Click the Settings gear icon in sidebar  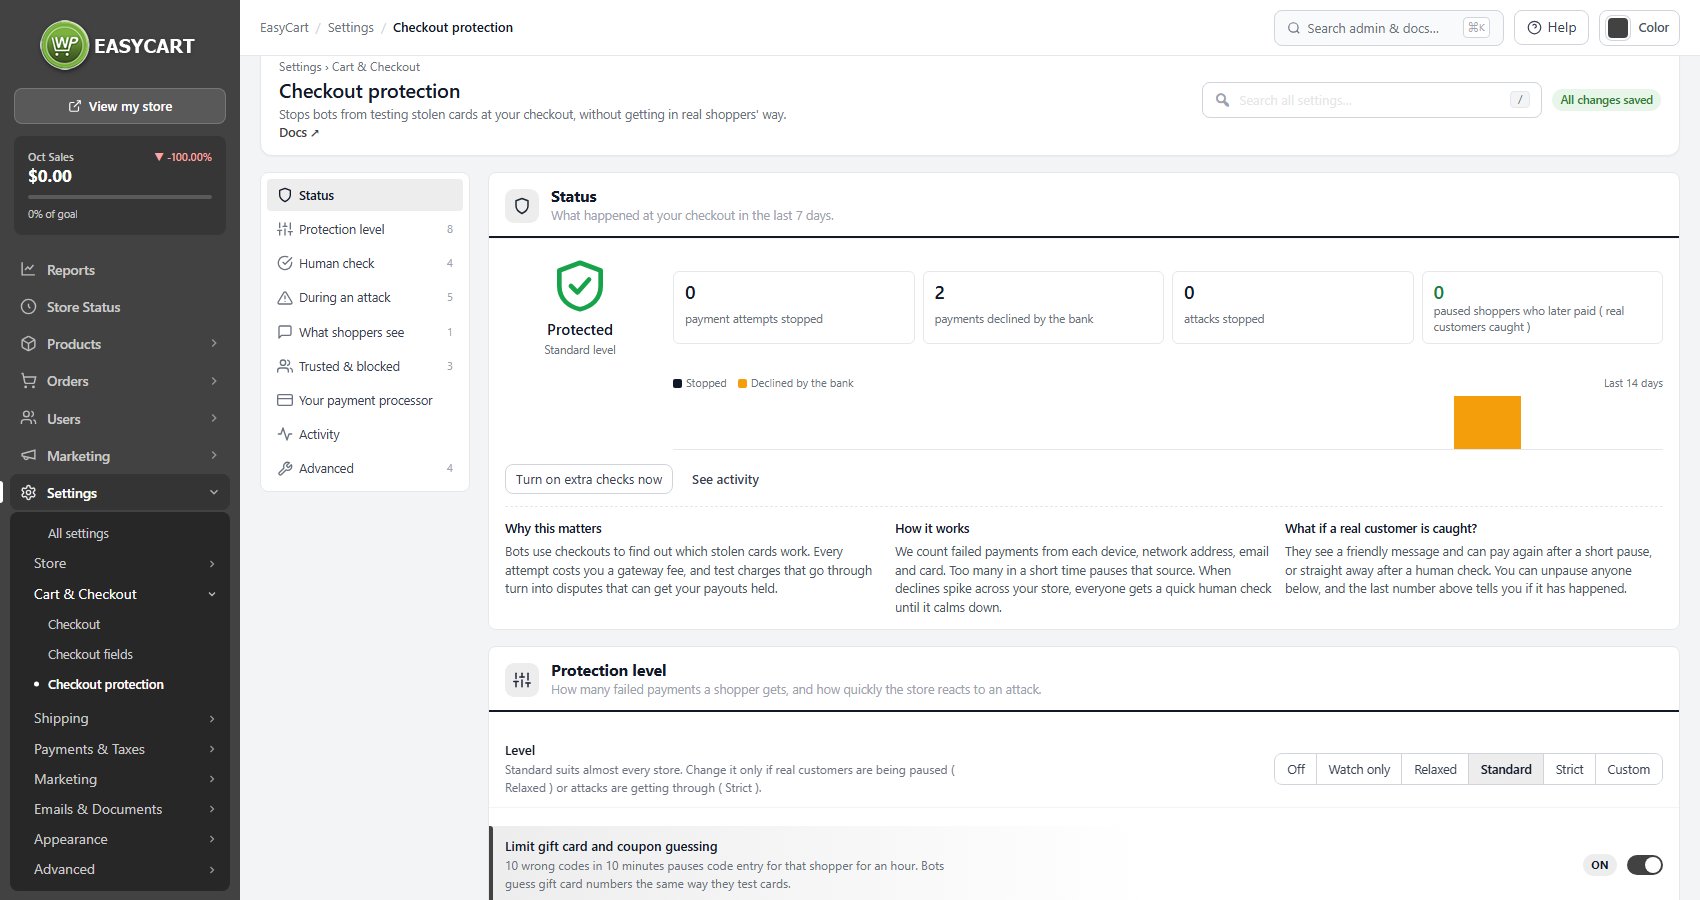pos(28,493)
